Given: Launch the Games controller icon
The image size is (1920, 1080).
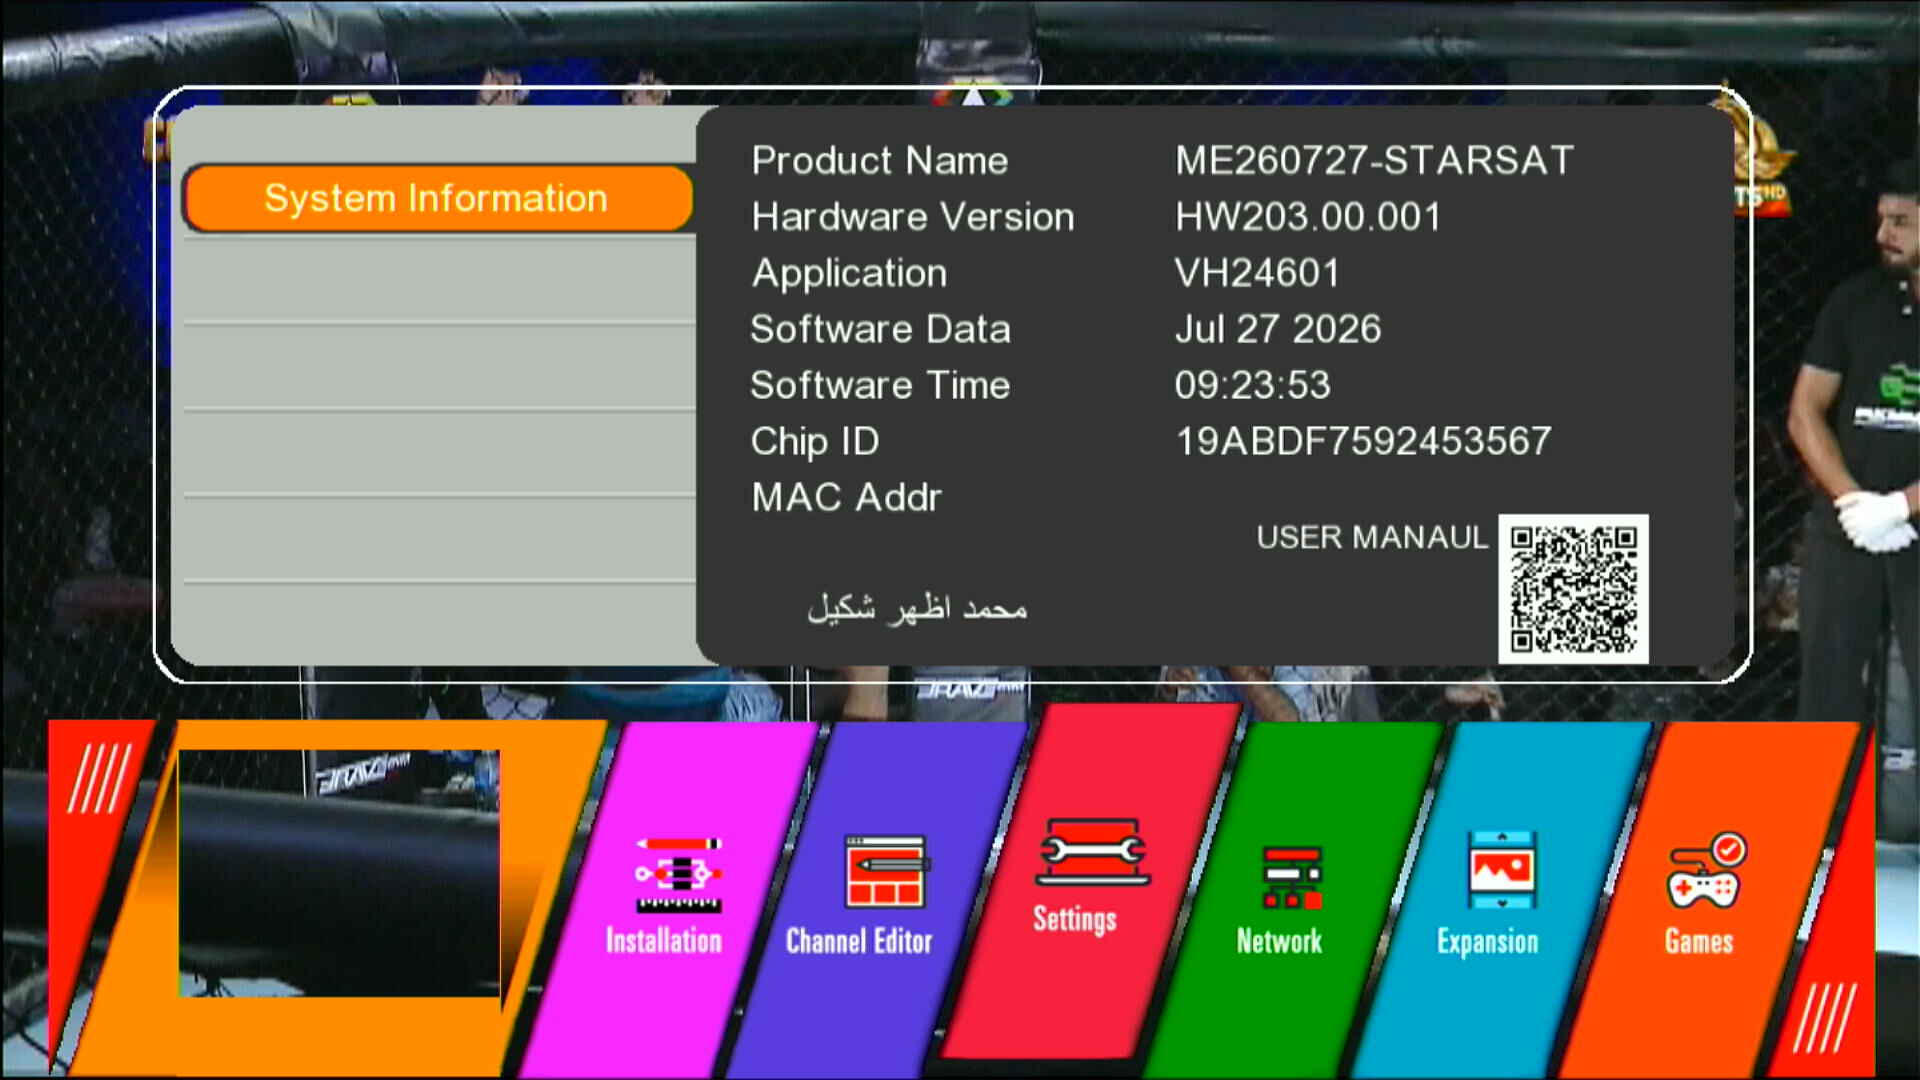Looking at the screenshot, I should (1707, 871).
